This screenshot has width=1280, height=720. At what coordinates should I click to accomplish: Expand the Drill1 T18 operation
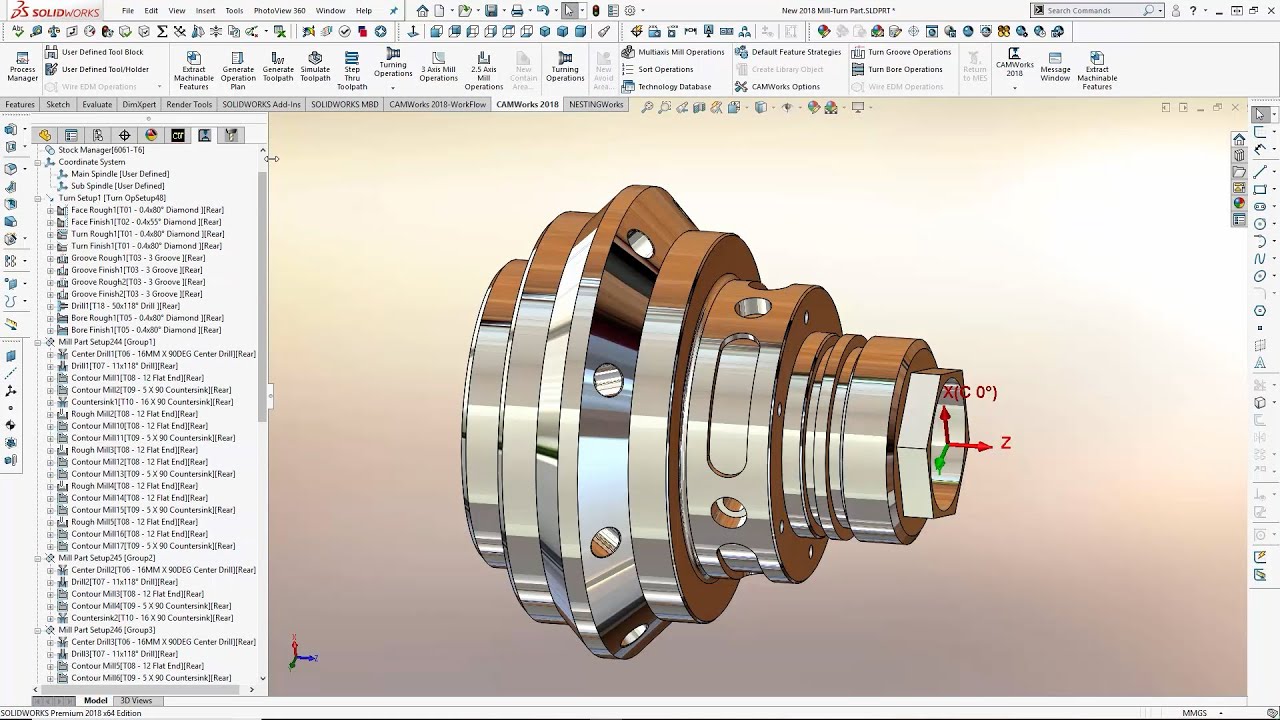51,306
